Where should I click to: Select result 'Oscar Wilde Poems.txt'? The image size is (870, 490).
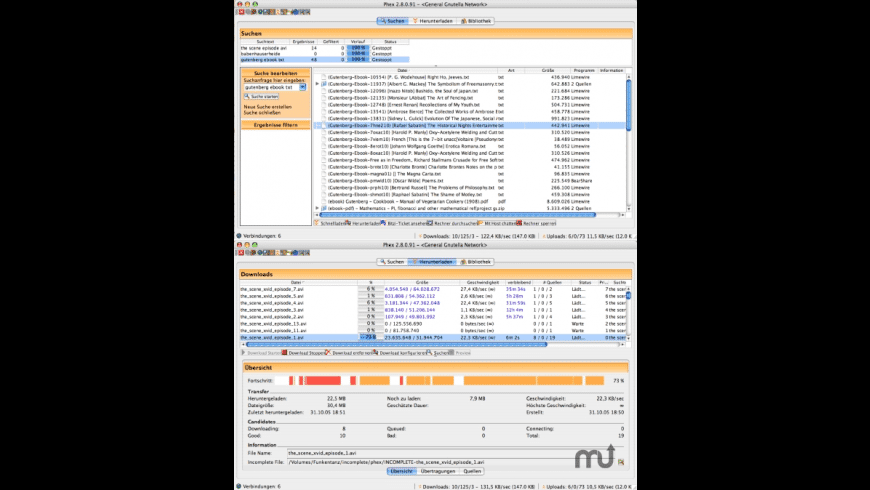[x=471, y=180]
